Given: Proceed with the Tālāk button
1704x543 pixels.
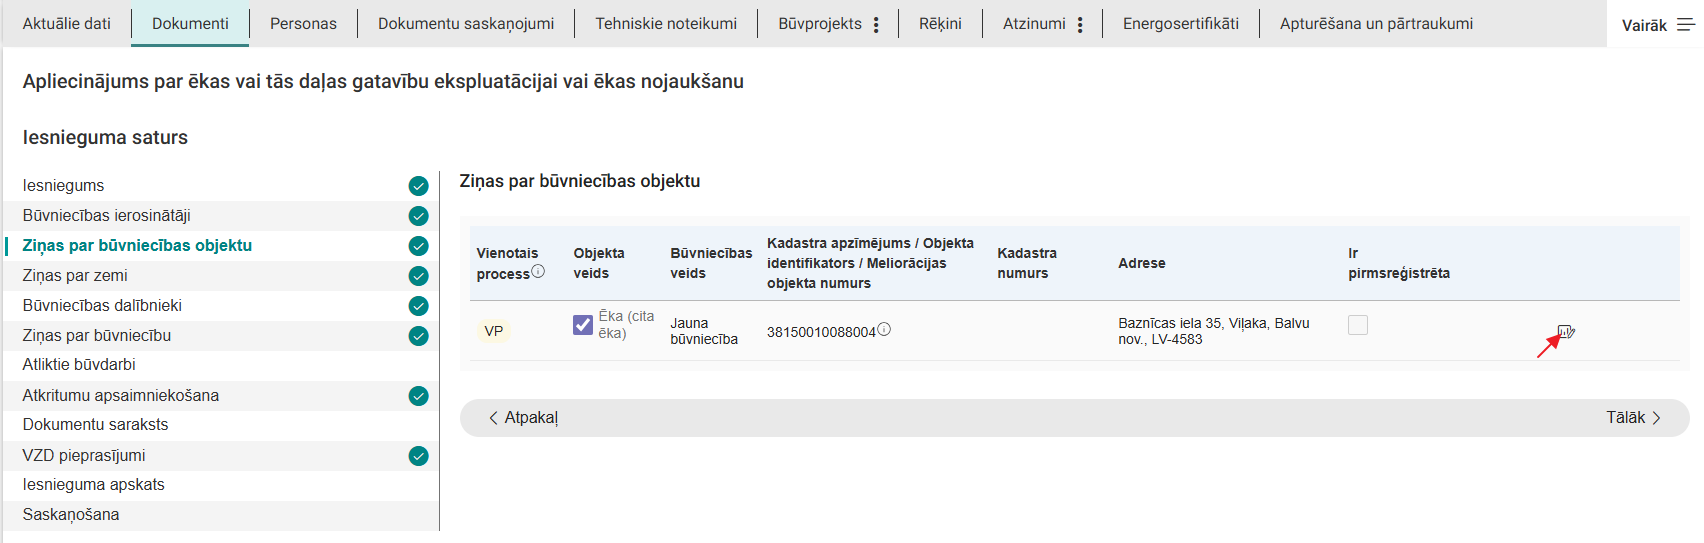Looking at the screenshot, I should point(1634,418).
